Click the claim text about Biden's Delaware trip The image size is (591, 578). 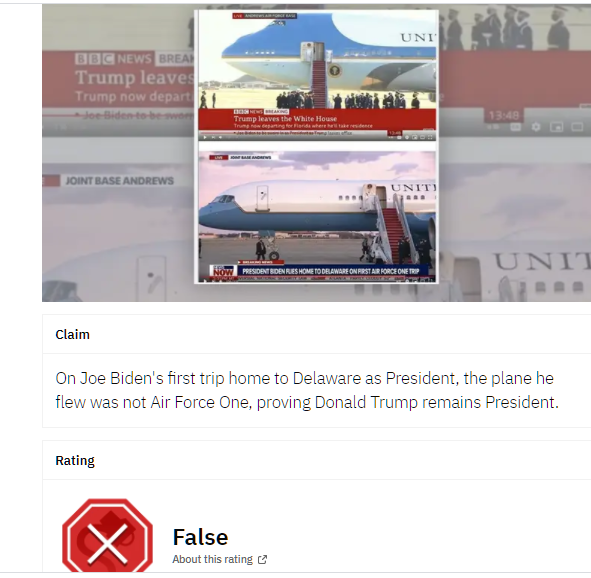(307, 390)
